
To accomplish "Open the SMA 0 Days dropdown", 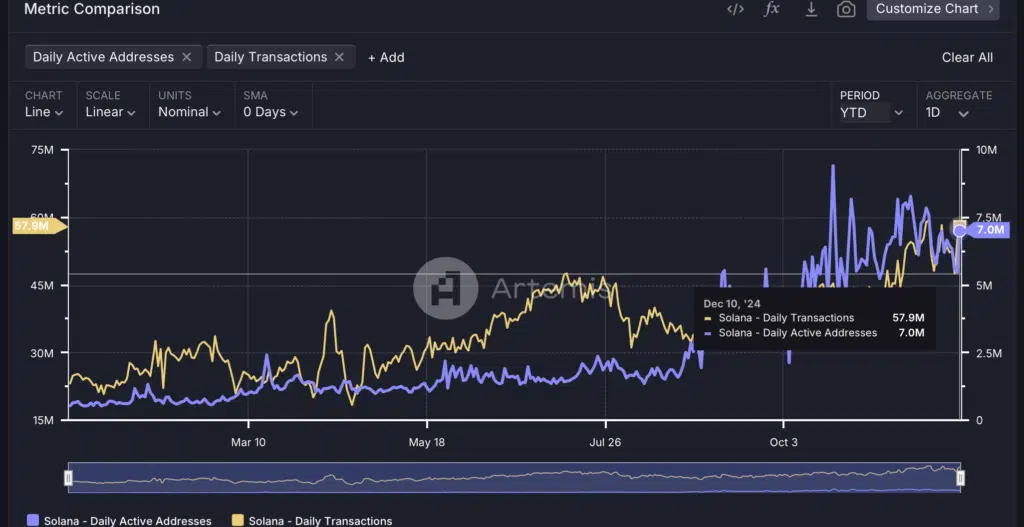I will pos(270,112).
